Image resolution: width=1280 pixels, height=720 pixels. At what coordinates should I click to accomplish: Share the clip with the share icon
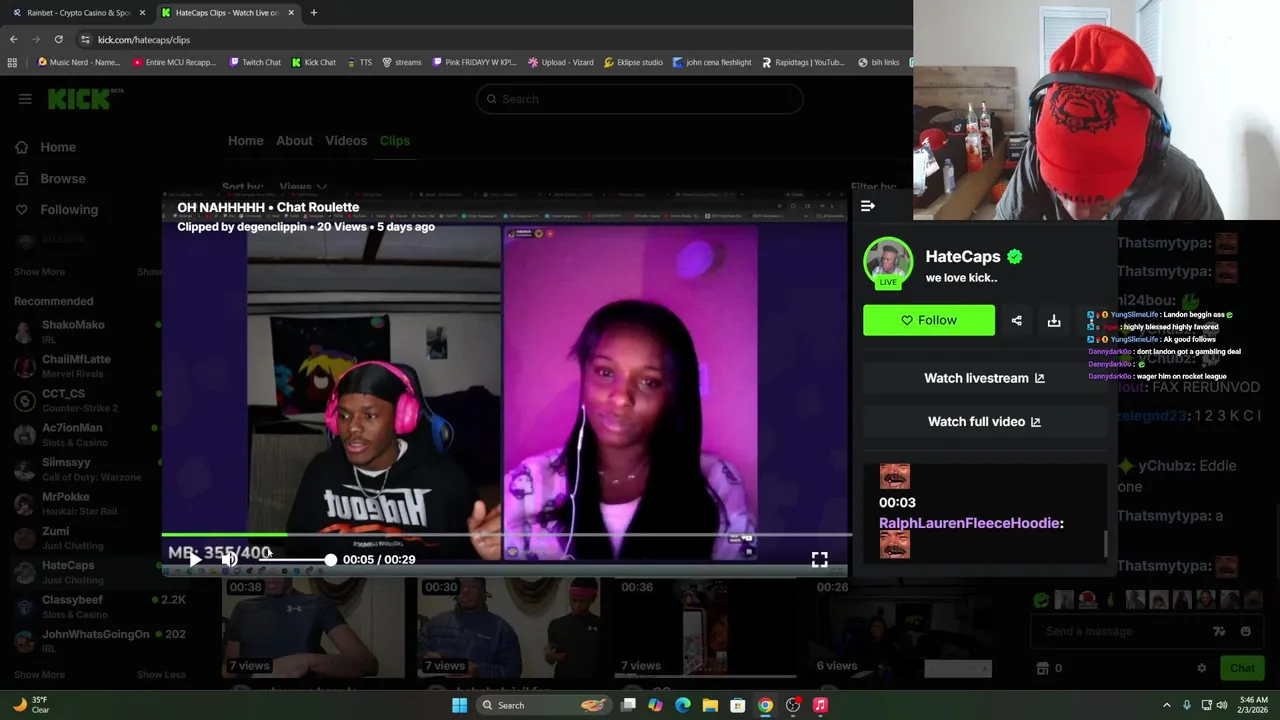(1016, 320)
